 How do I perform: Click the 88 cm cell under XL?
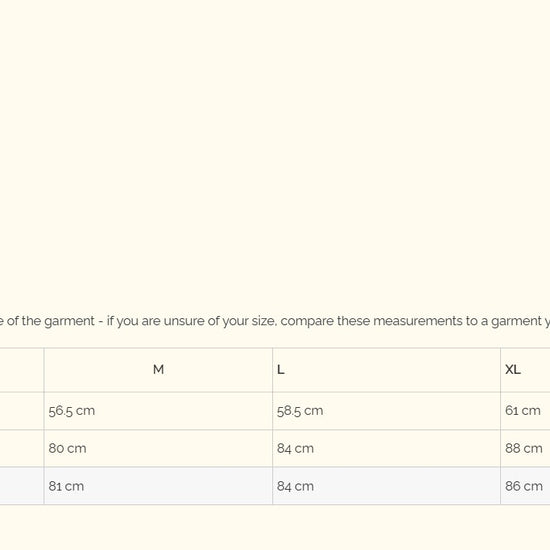[525, 448]
